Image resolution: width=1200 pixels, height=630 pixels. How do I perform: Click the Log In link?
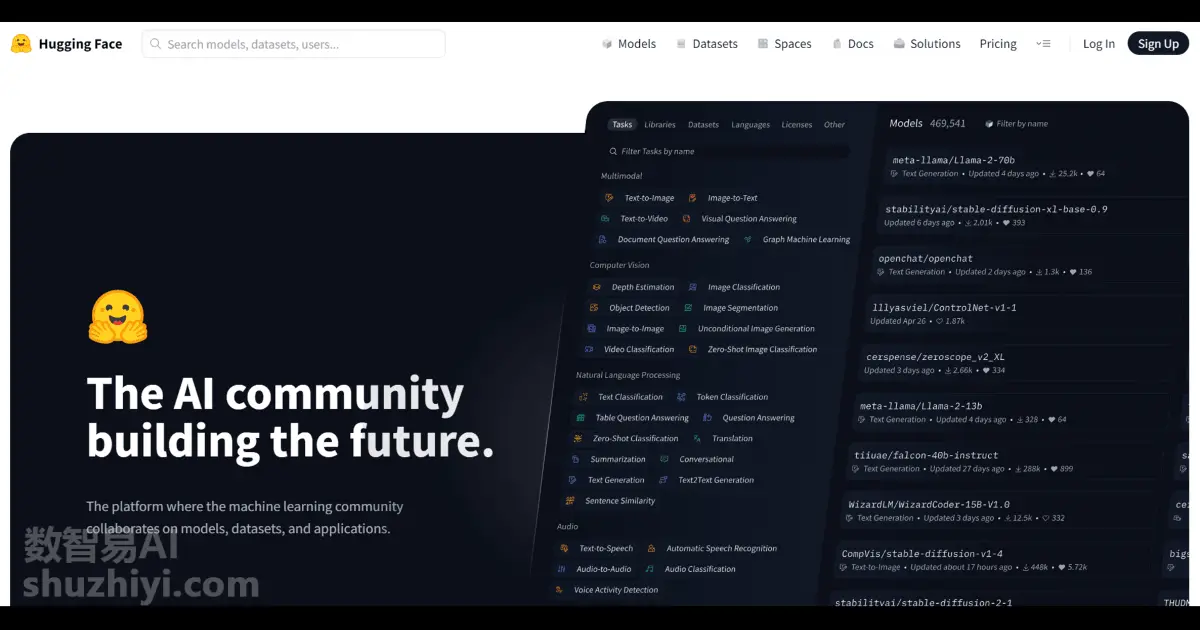[1099, 44]
